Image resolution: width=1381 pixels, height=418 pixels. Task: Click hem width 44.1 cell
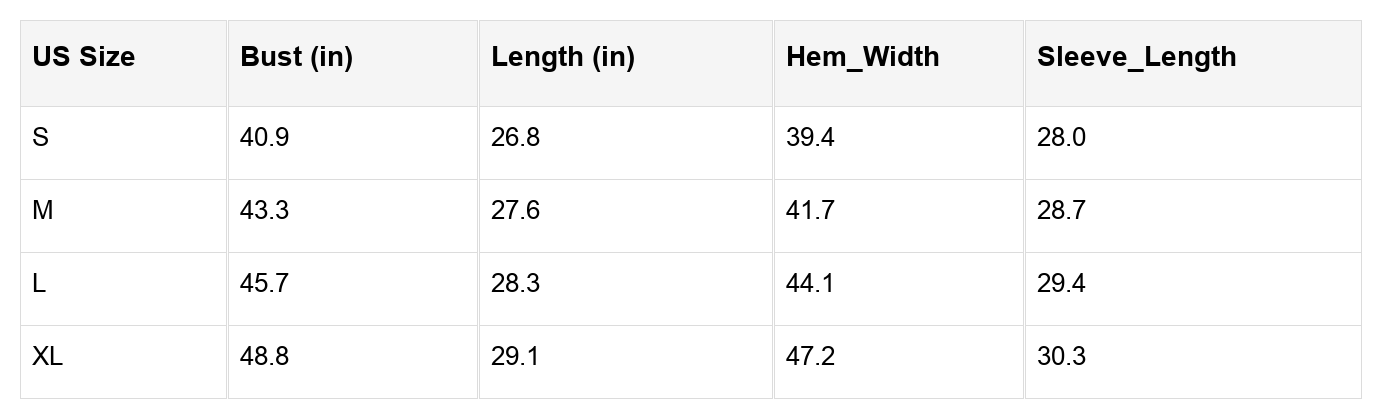click(x=810, y=284)
